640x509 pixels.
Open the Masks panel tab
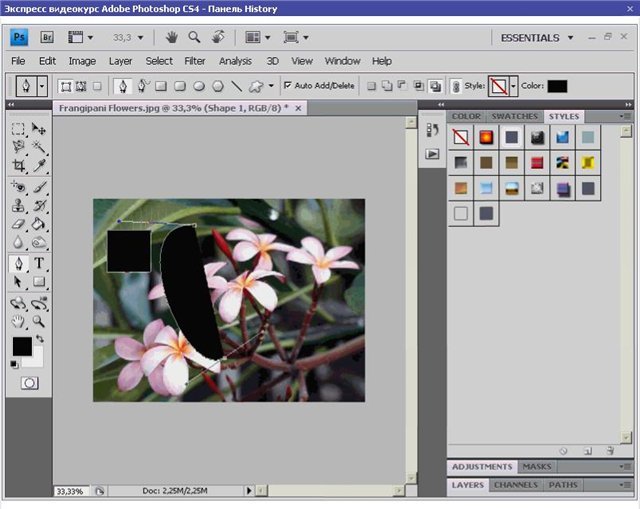click(537, 467)
